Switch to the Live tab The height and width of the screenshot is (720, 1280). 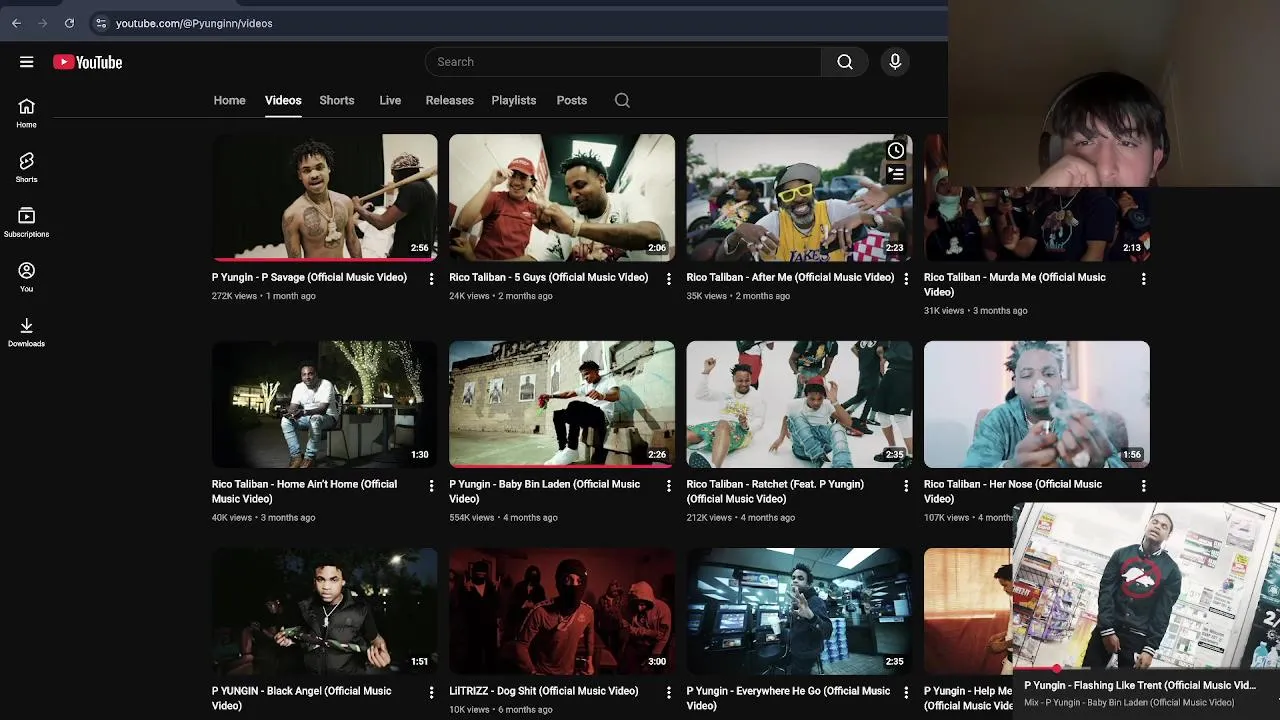coord(390,100)
